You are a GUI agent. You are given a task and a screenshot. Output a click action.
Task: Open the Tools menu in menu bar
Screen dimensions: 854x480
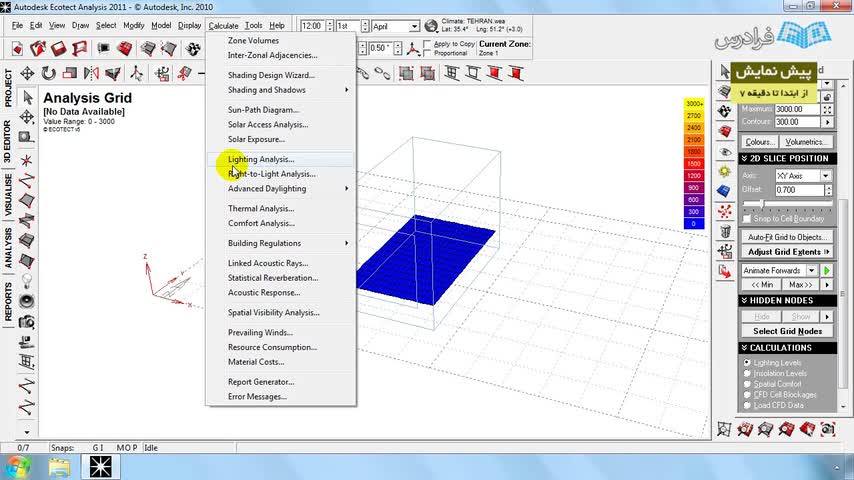(253, 26)
